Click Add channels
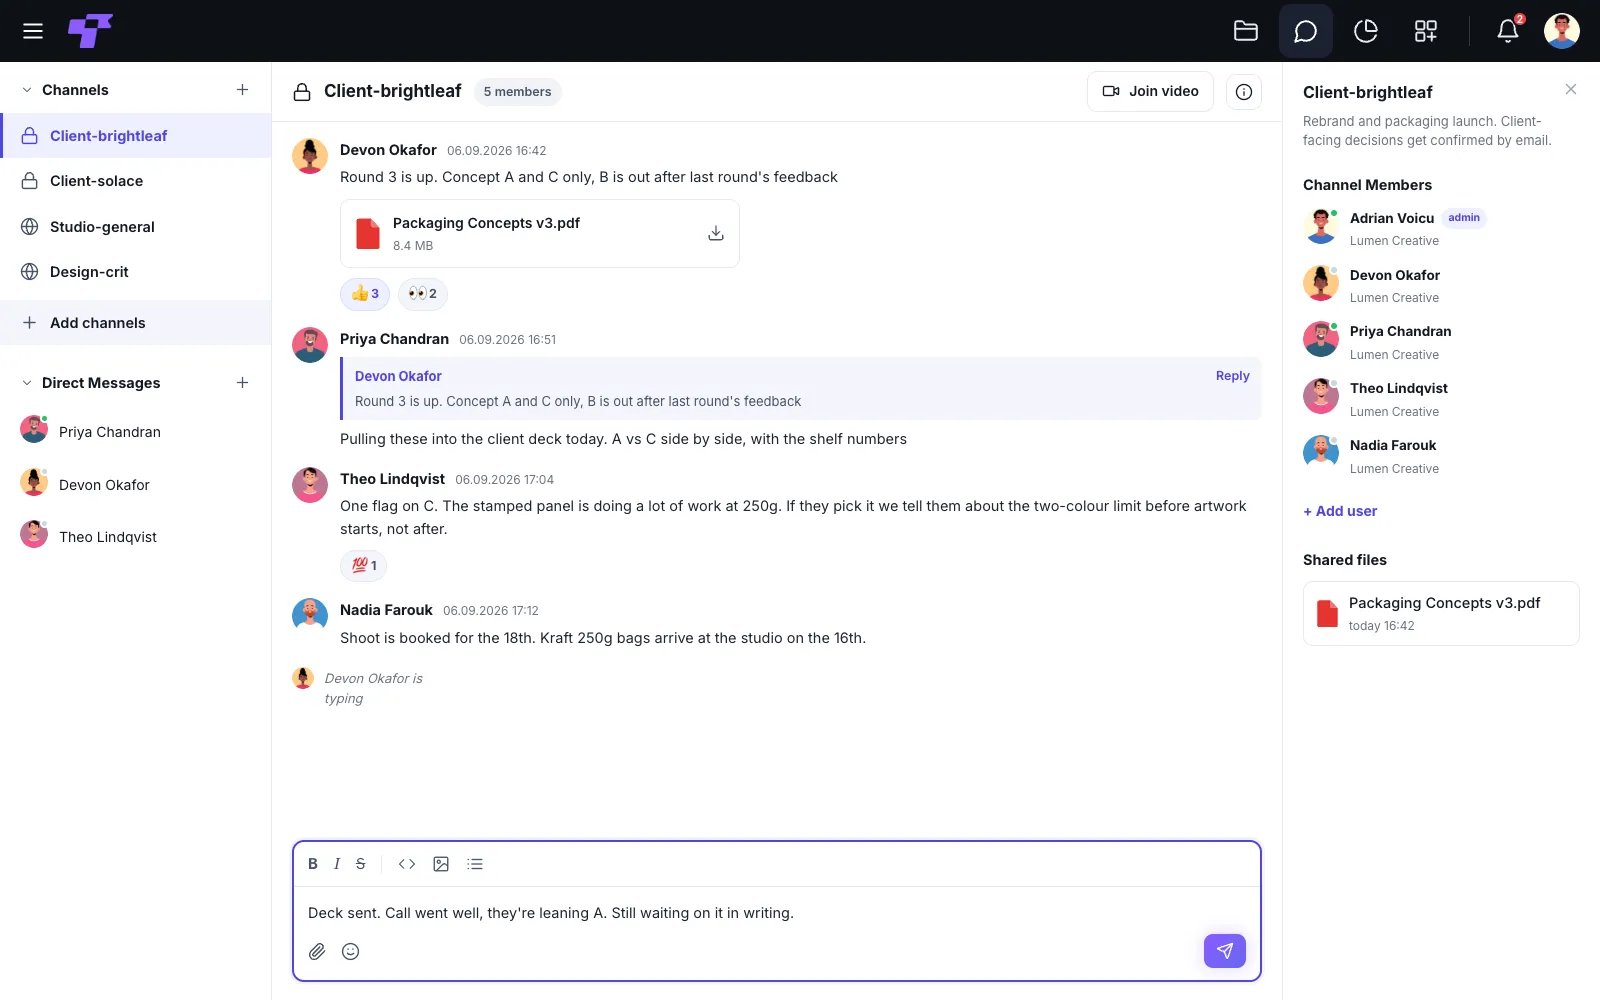The height and width of the screenshot is (1000, 1600). tap(136, 323)
